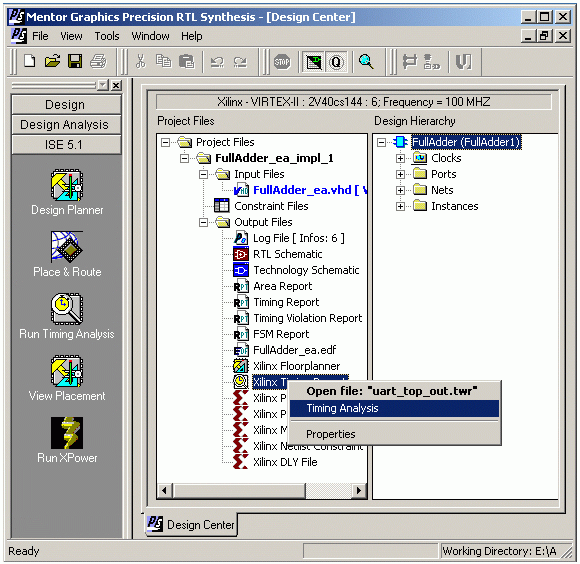The image size is (580, 564).
Task: Click the Redo arrow icon
Action: click(240, 62)
